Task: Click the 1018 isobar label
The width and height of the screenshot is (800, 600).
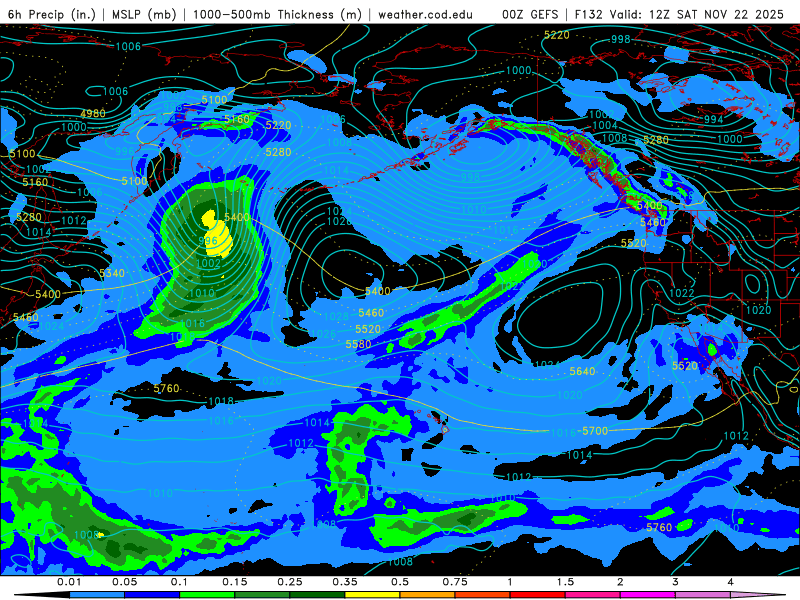Action: (221, 402)
